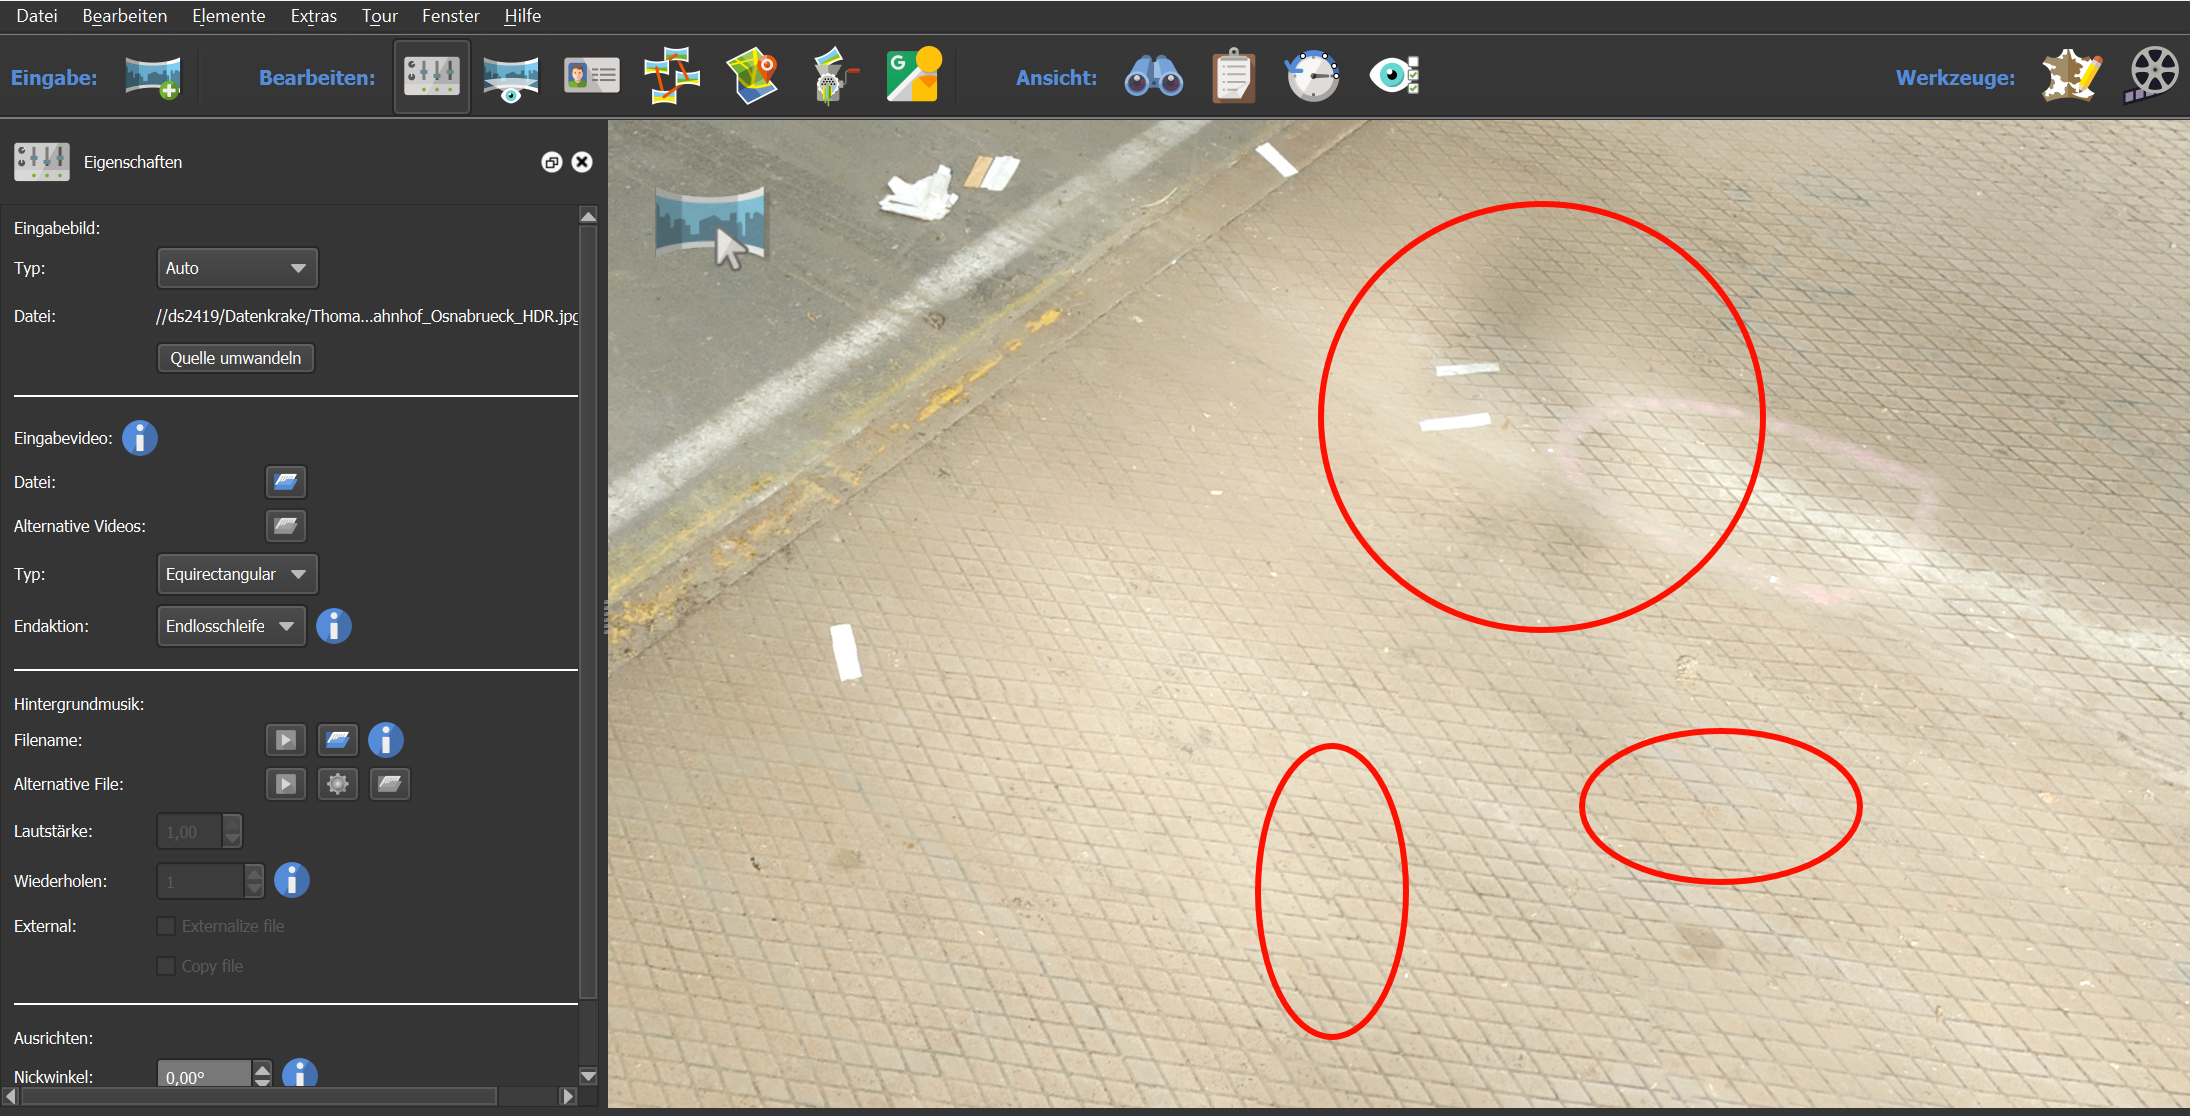Show info for Endaktion setting

pyautogui.click(x=334, y=626)
